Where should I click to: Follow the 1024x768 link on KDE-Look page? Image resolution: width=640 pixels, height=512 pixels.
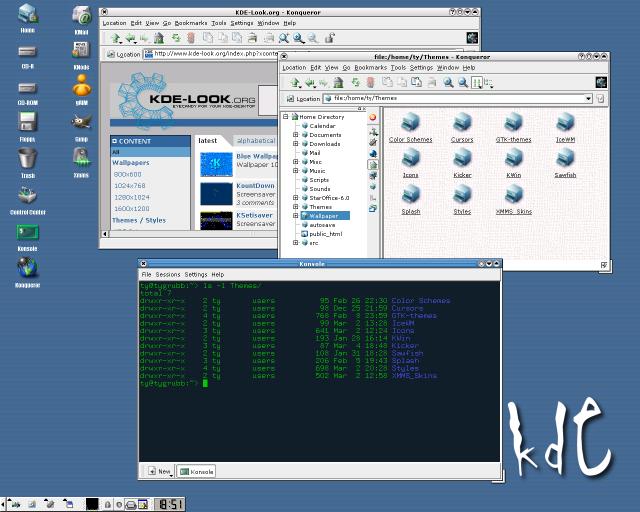click(x=129, y=186)
